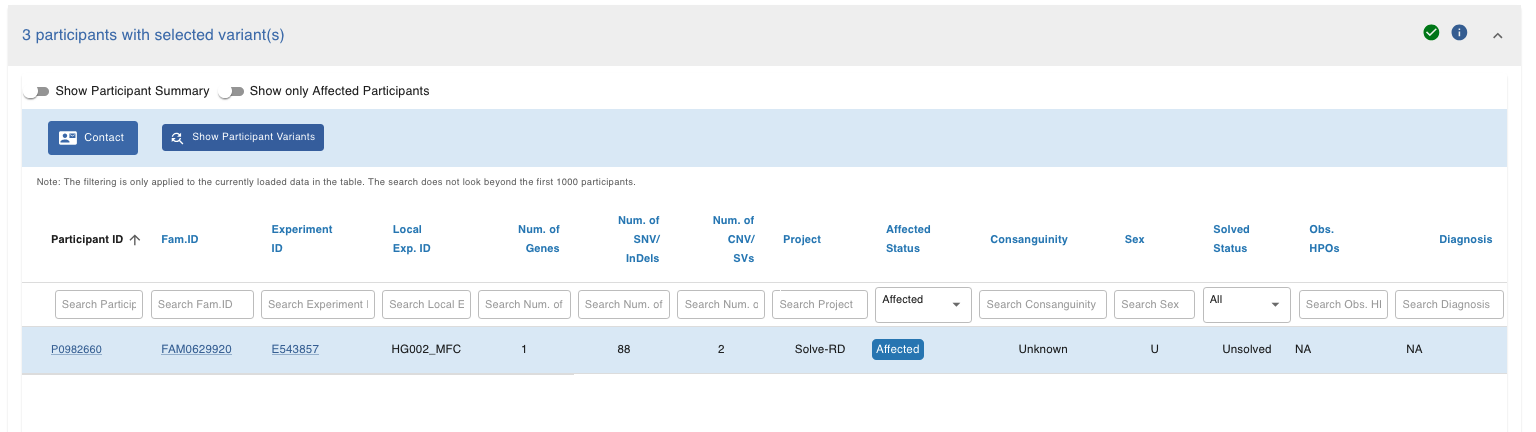Open experiment link E543857
This screenshot has height=432, width=1536.
295,349
